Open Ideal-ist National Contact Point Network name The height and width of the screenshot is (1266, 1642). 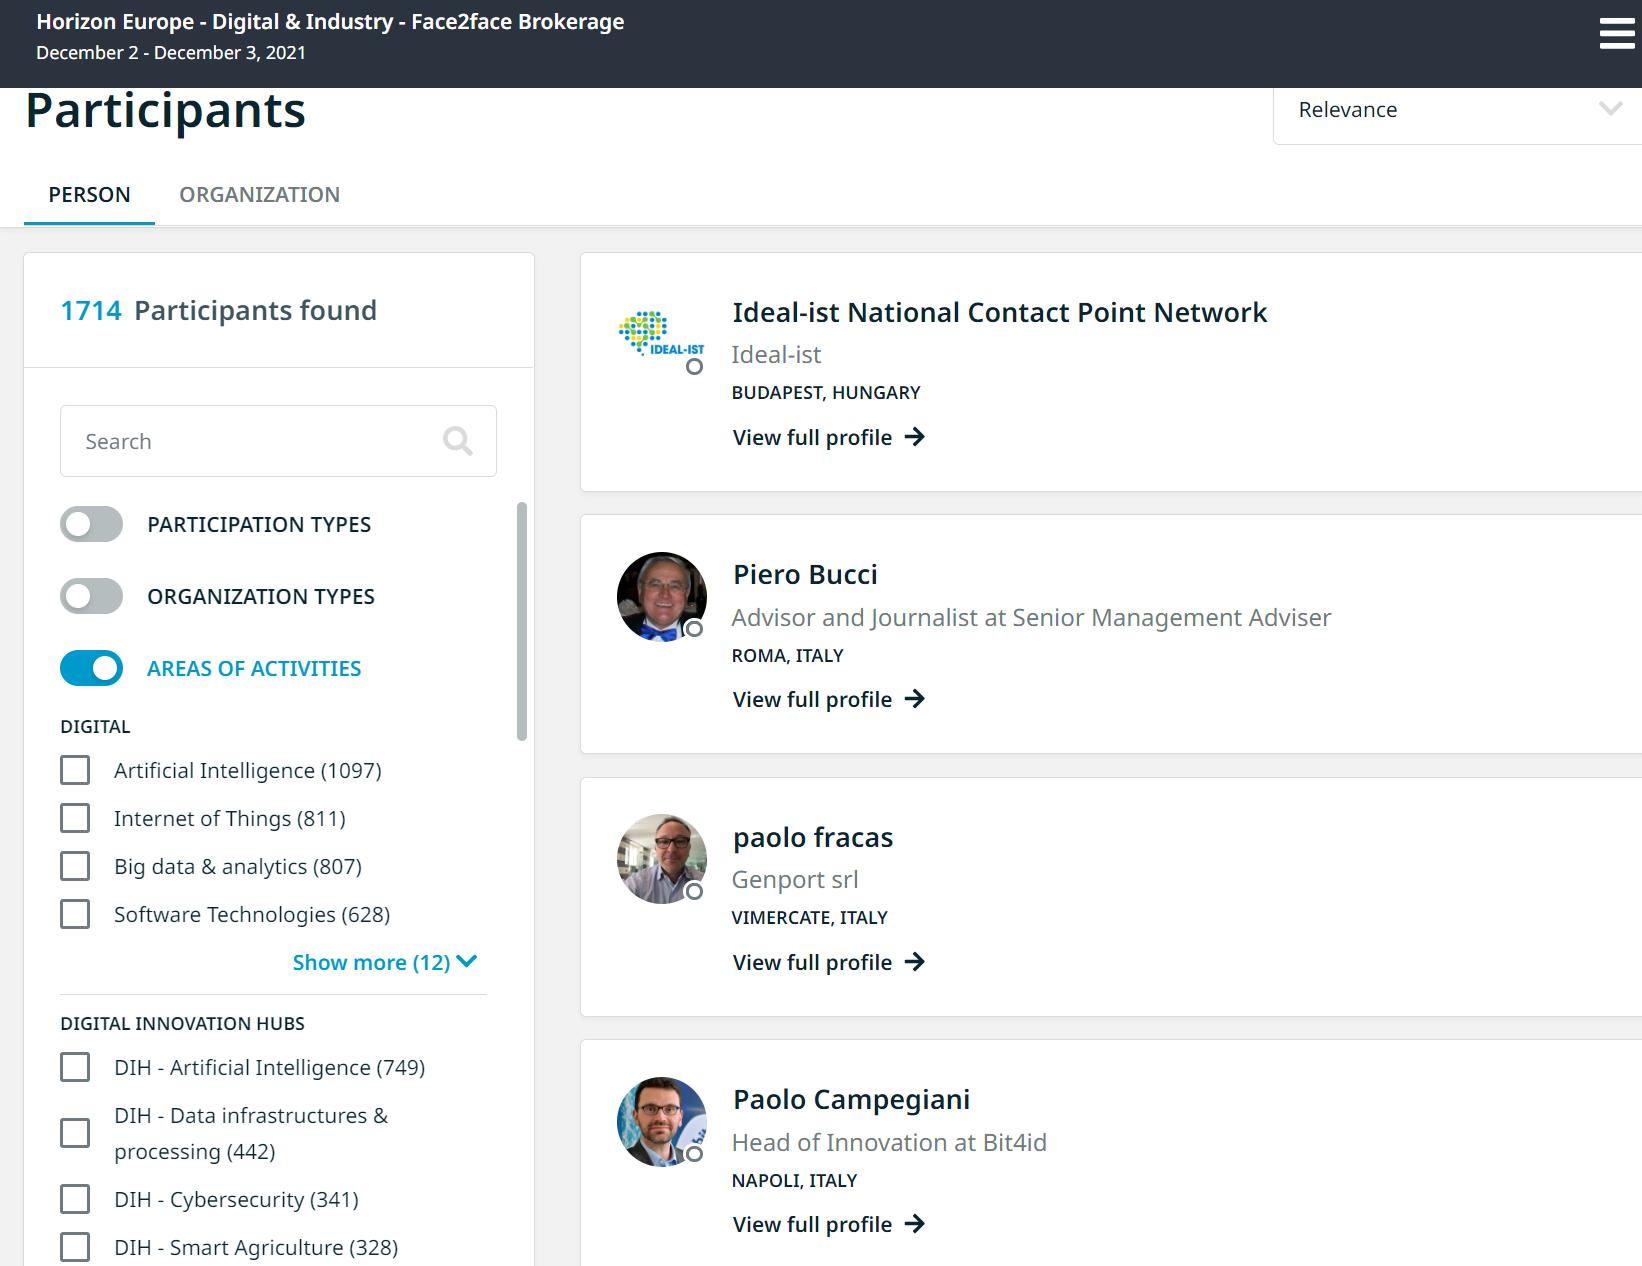click(1000, 312)
